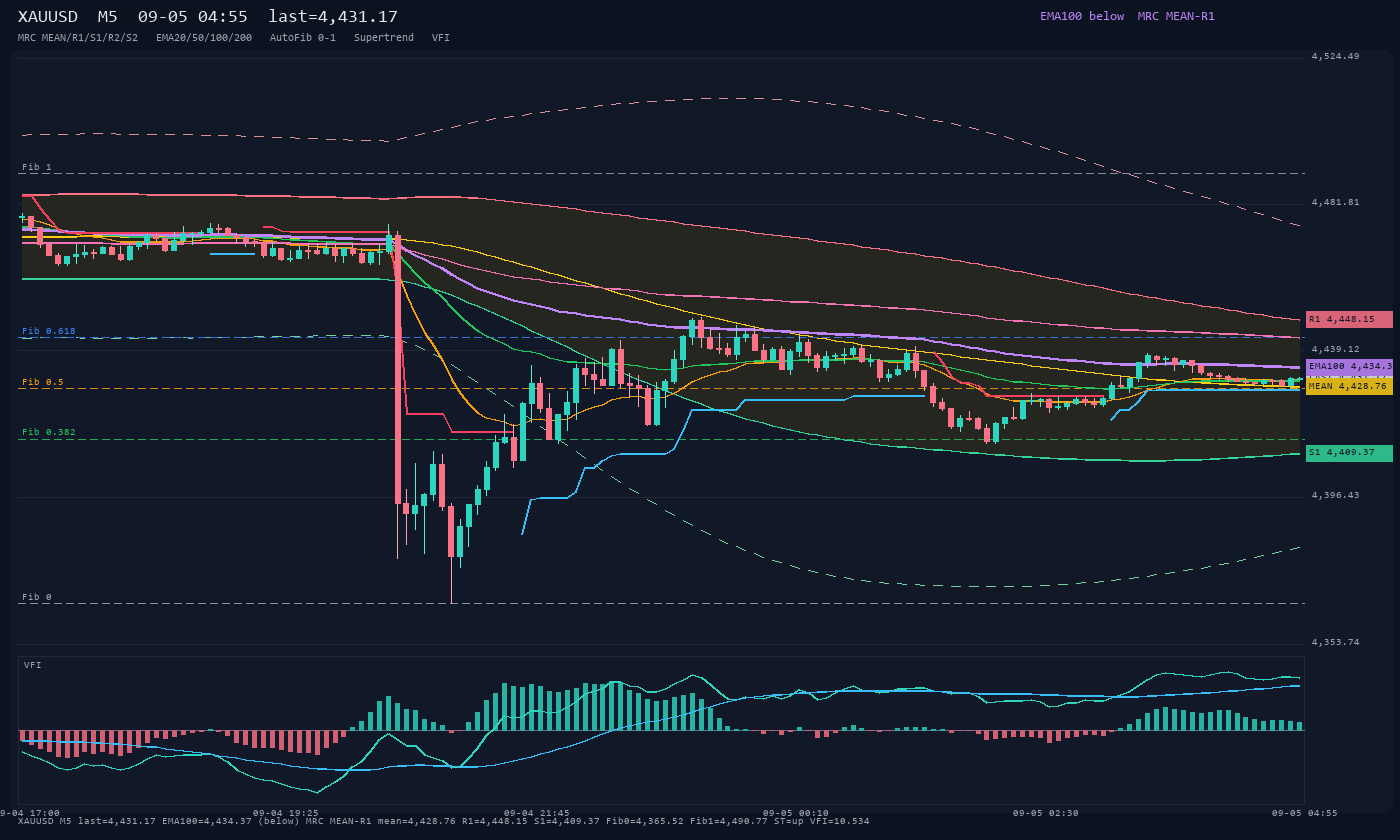
Task: Click the R1 4,448.15 price tag
Action: click(1349, 319)
